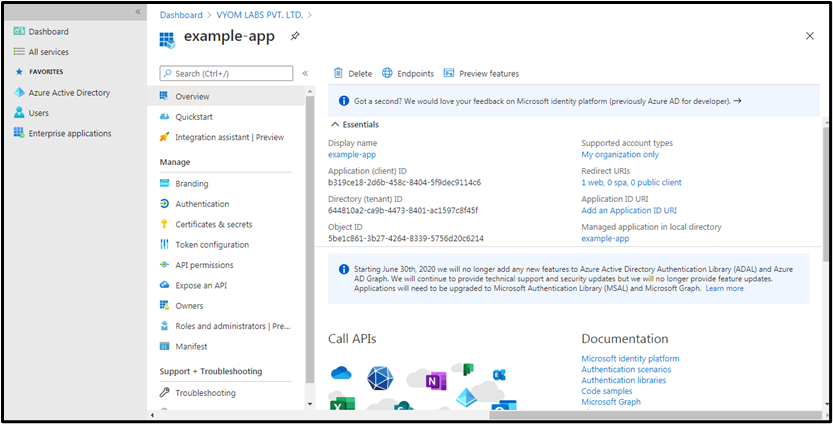Collapse the left portal sidebar
The width and height of the screenshot is (833, 424).
pyautogui.click(x=138, y=11)
